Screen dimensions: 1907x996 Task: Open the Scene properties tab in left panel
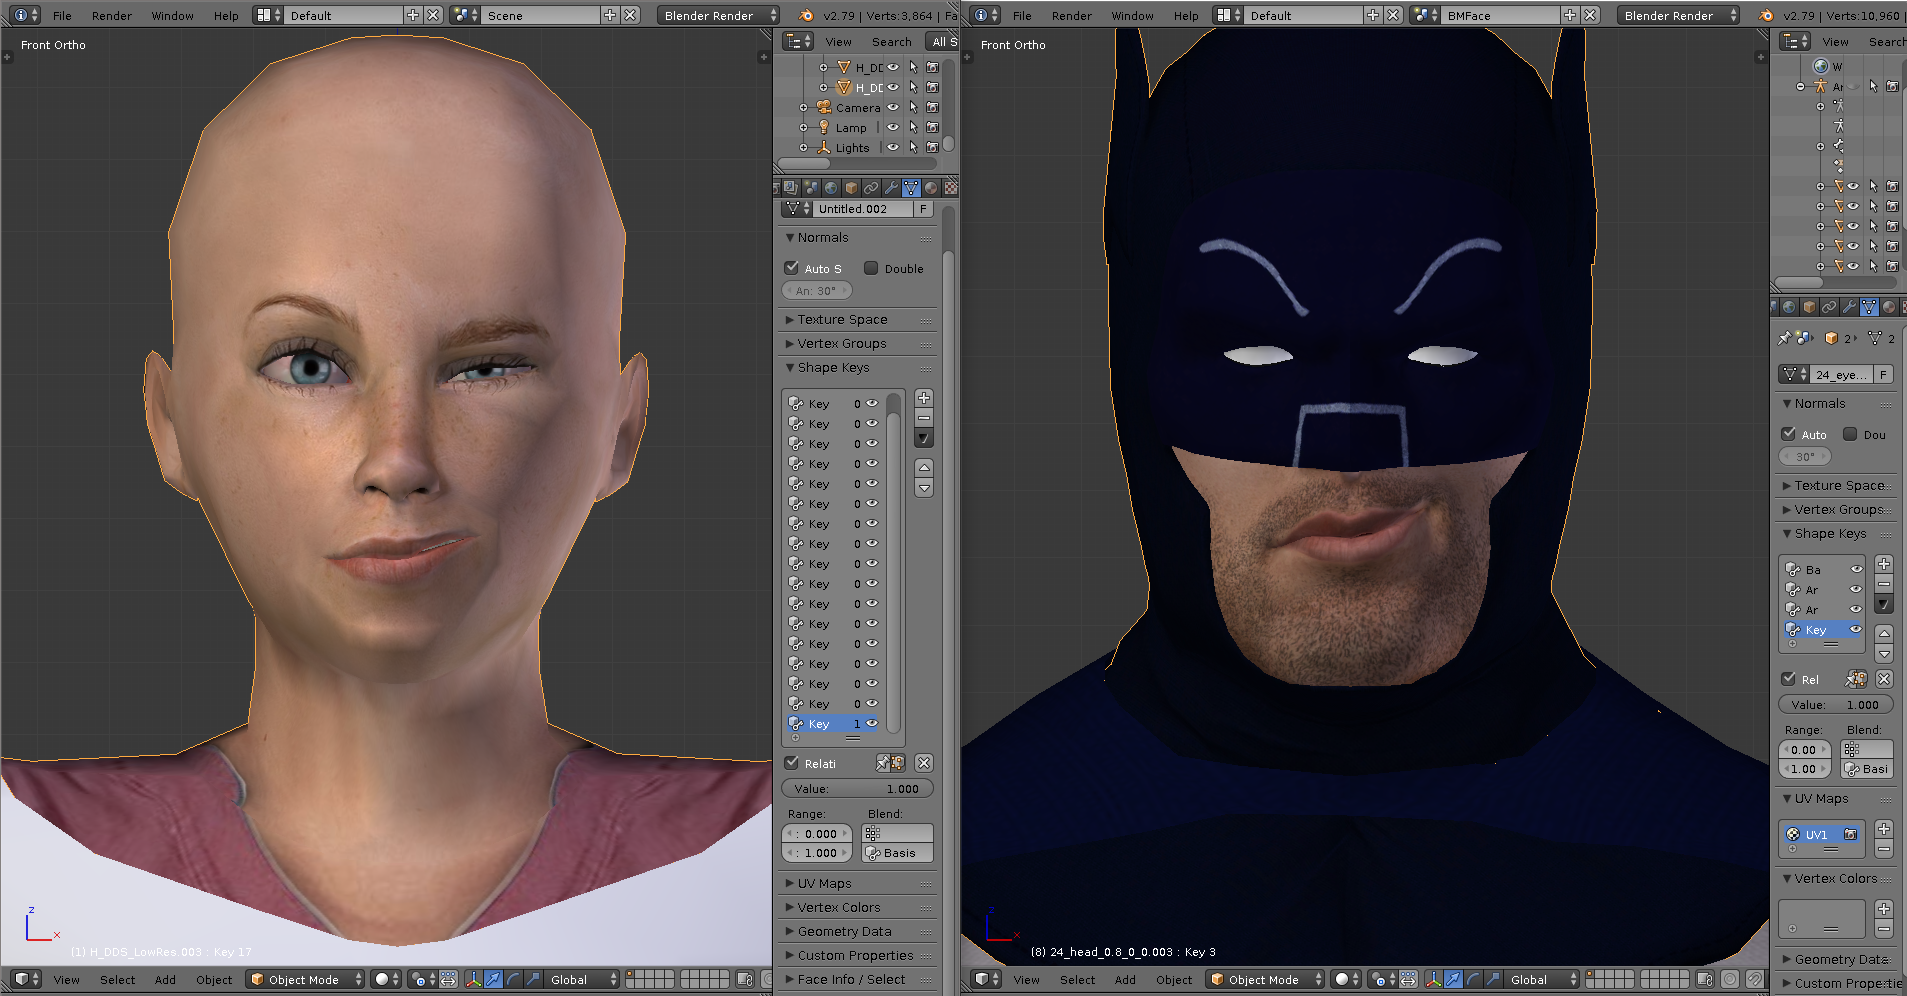pos(811,187)
